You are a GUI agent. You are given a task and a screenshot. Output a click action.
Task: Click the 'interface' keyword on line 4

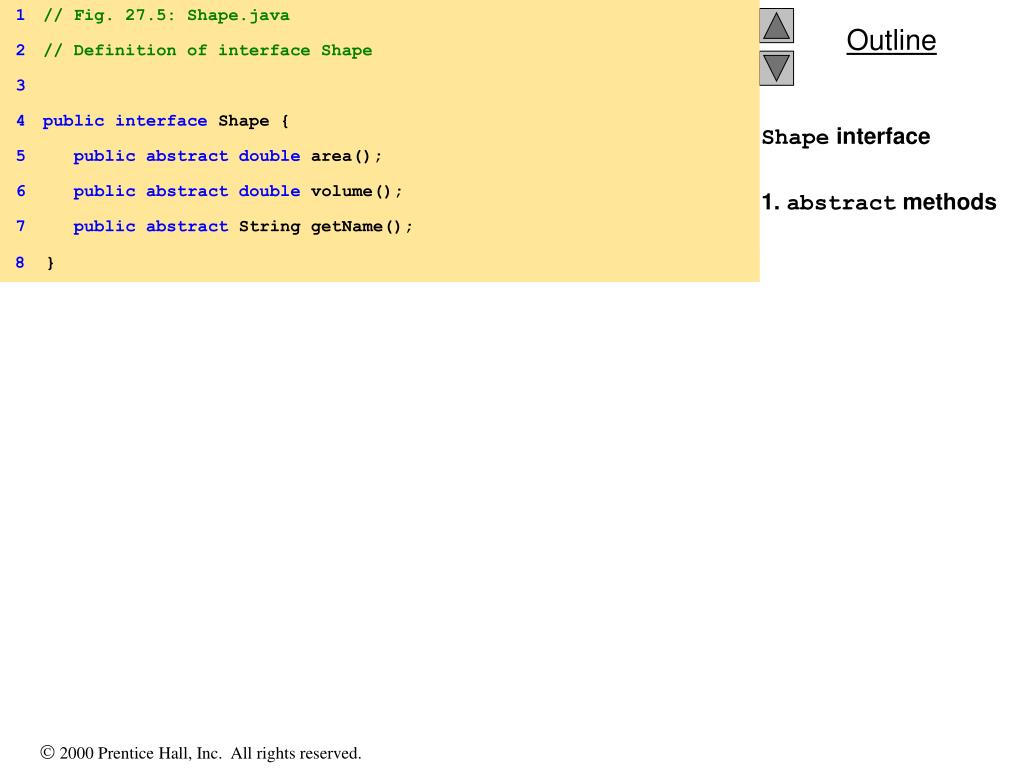[161, 121]
